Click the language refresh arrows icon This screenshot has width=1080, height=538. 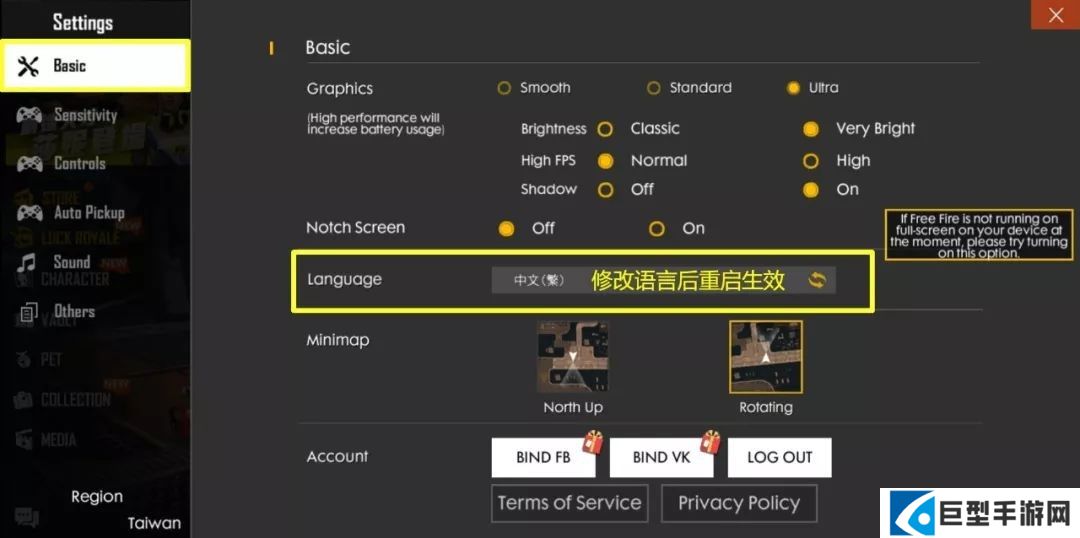coord(817,280)
